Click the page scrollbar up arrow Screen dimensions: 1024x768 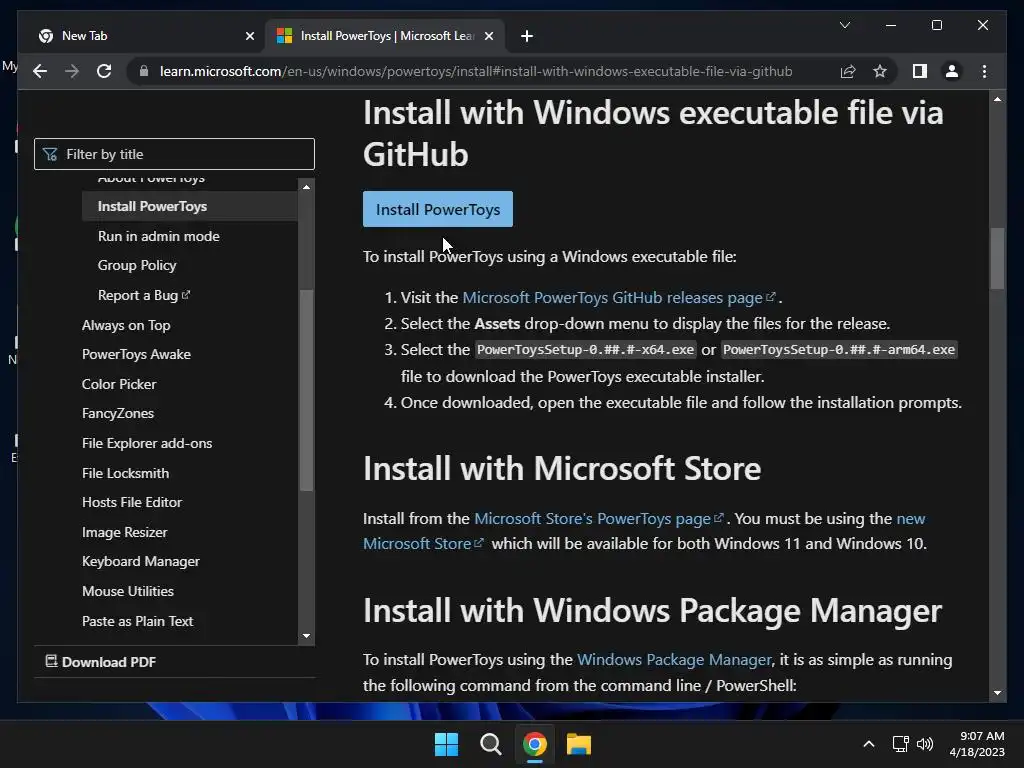pyautogui.click(x=997, y=99)
